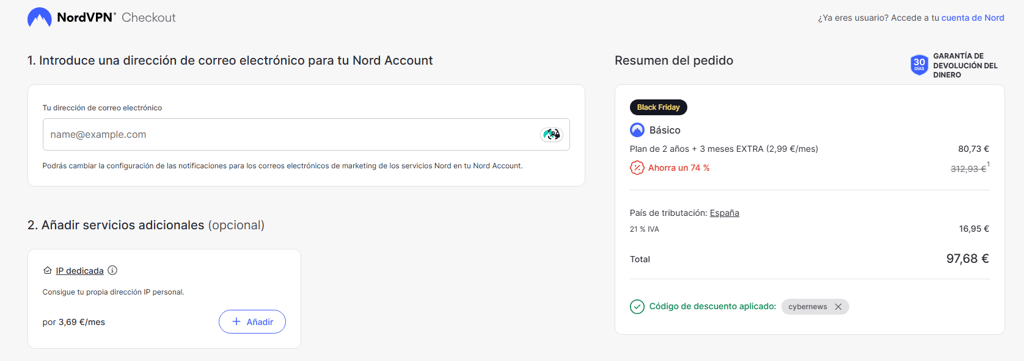Click the 'Introduce una dirección de correo' heading
The width and height of the screenshot is (1024, 361).
point(231,61)
